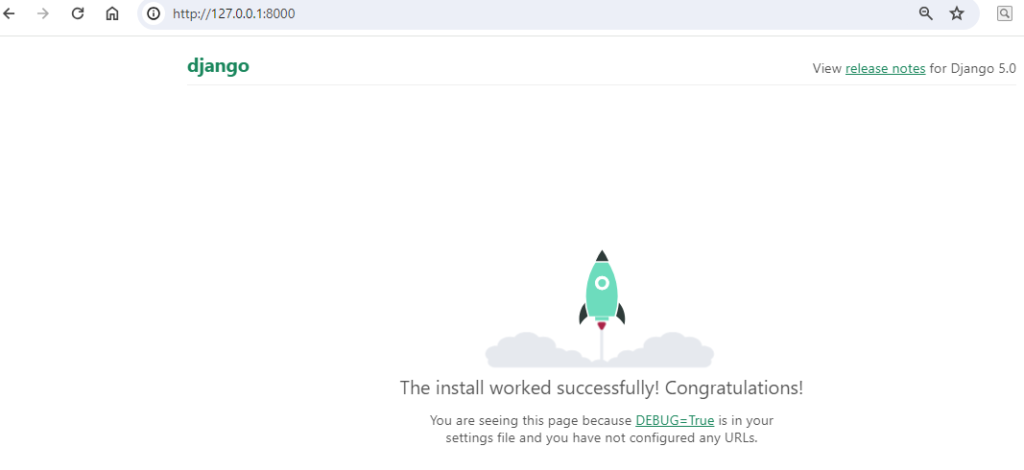Screen dimensions: 1024x470
Task: Click the search extension icon in the toolbar
Action: [1004, 14]
